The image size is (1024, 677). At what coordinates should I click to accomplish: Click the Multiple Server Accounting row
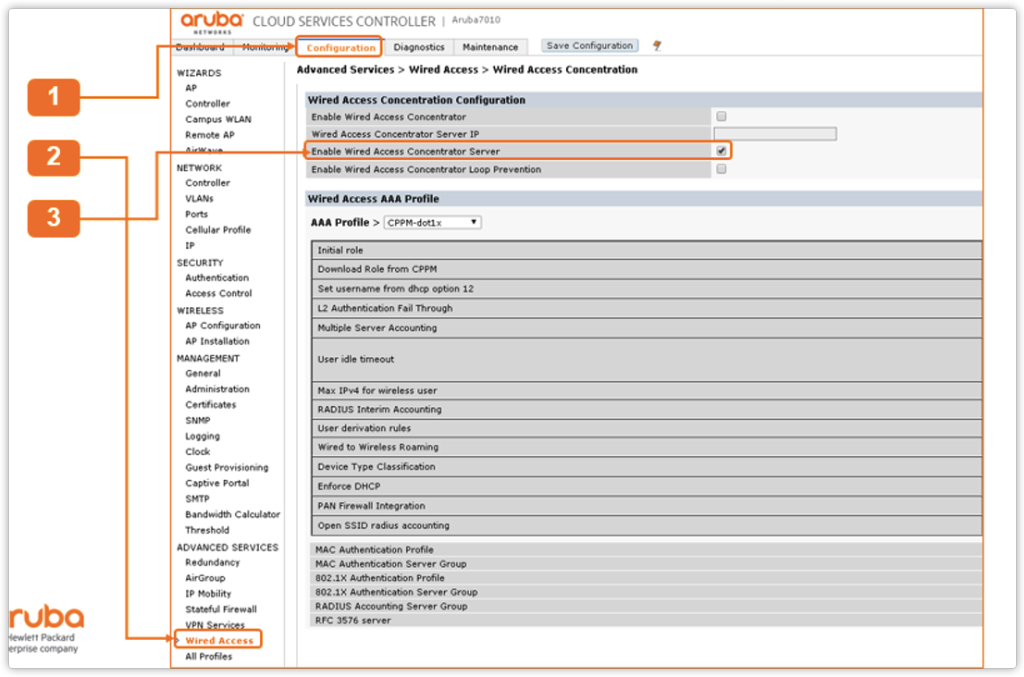tap(647, 328)
